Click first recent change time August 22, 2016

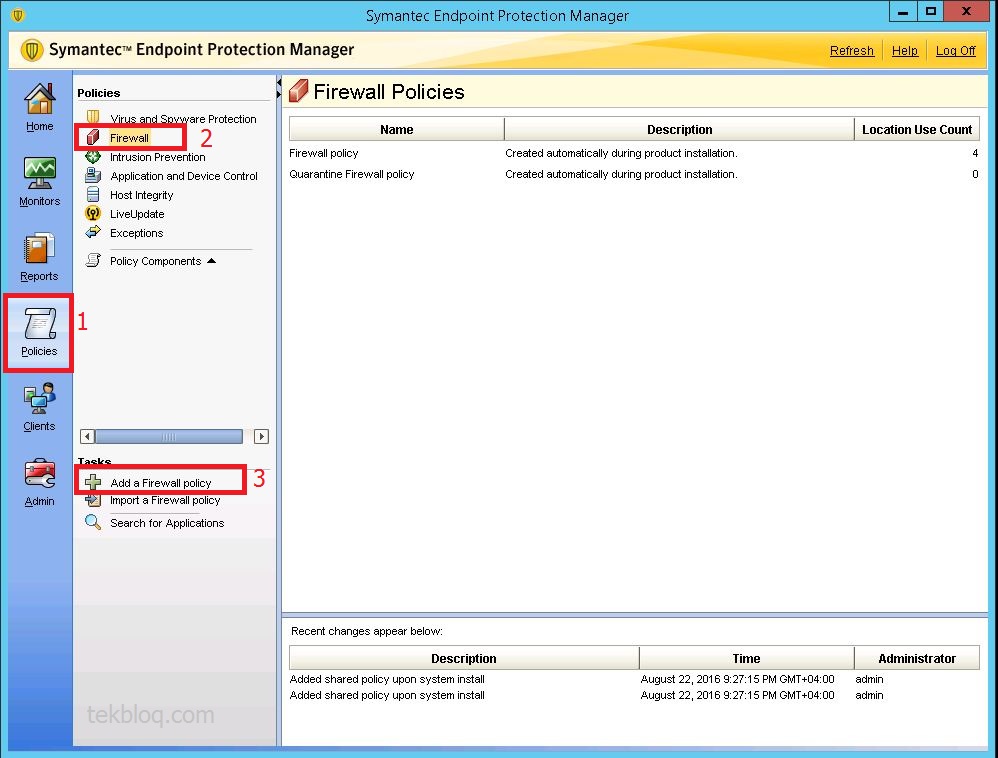[x=737, y=679]
